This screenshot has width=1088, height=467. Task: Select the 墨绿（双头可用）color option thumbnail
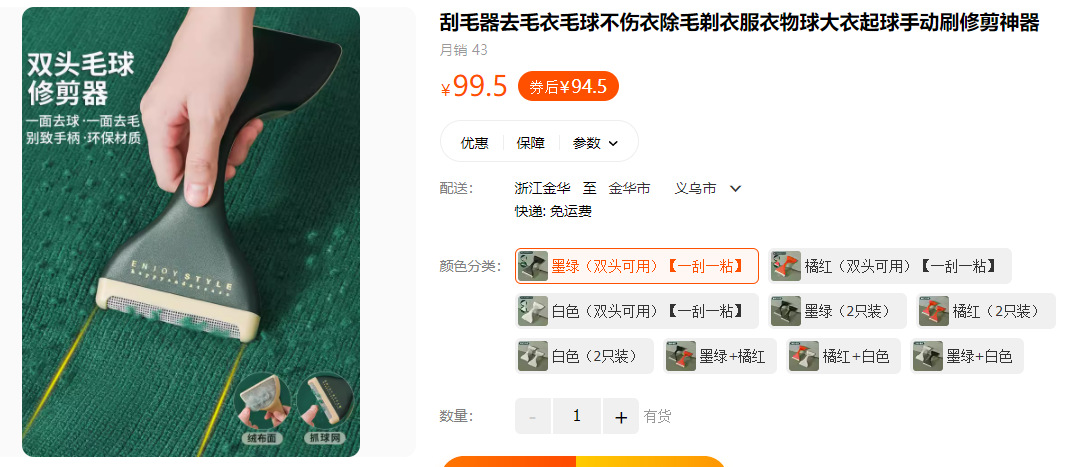(x=533, y=266)
